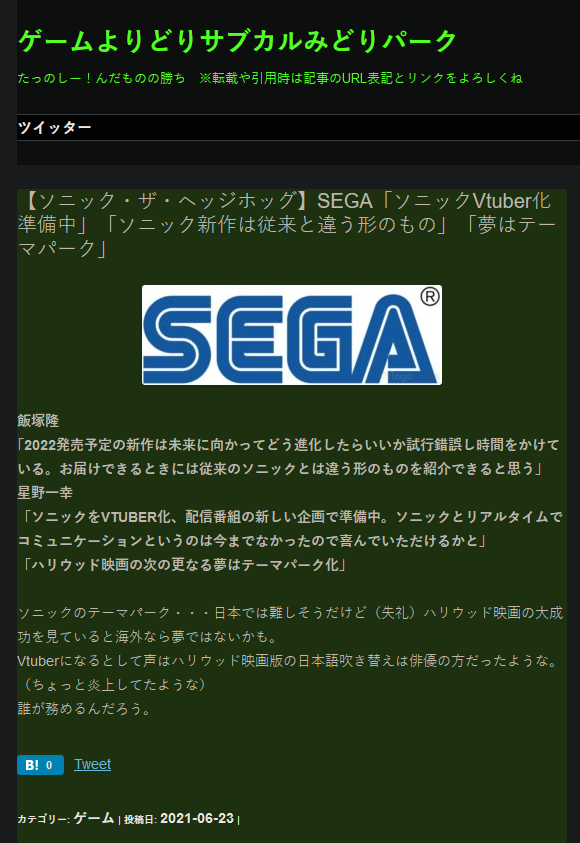Viewport: 580px width, 843px height.
Task: Click the Tweet share link
Action: point(92,764)
